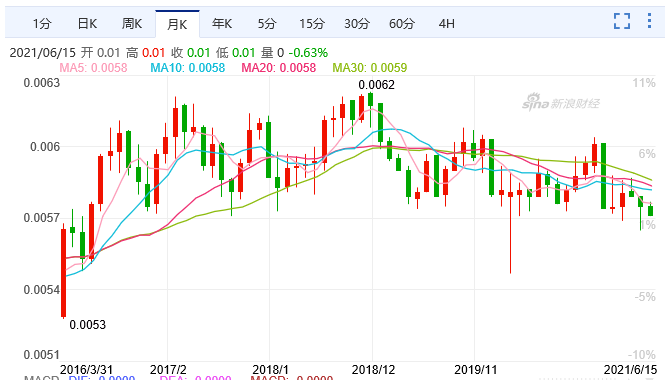Click the MA5 indicator label
Viewport: 671px width, 380px height.
click(93, 68)
